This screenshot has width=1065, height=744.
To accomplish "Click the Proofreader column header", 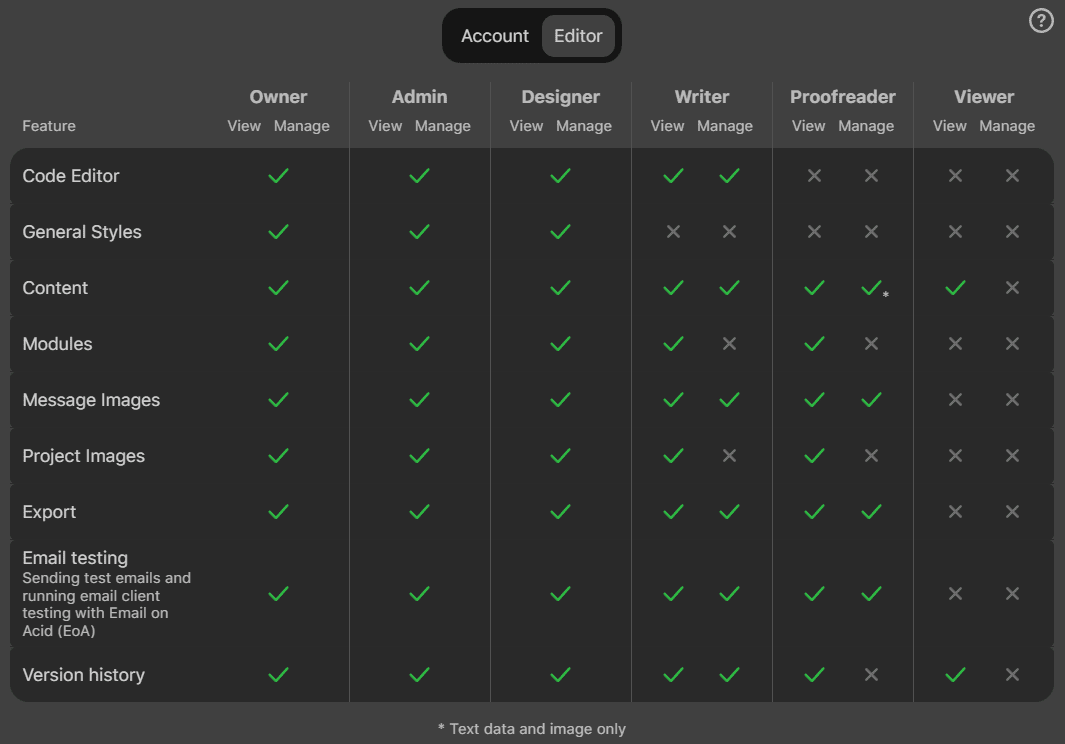I will point(842,97).
